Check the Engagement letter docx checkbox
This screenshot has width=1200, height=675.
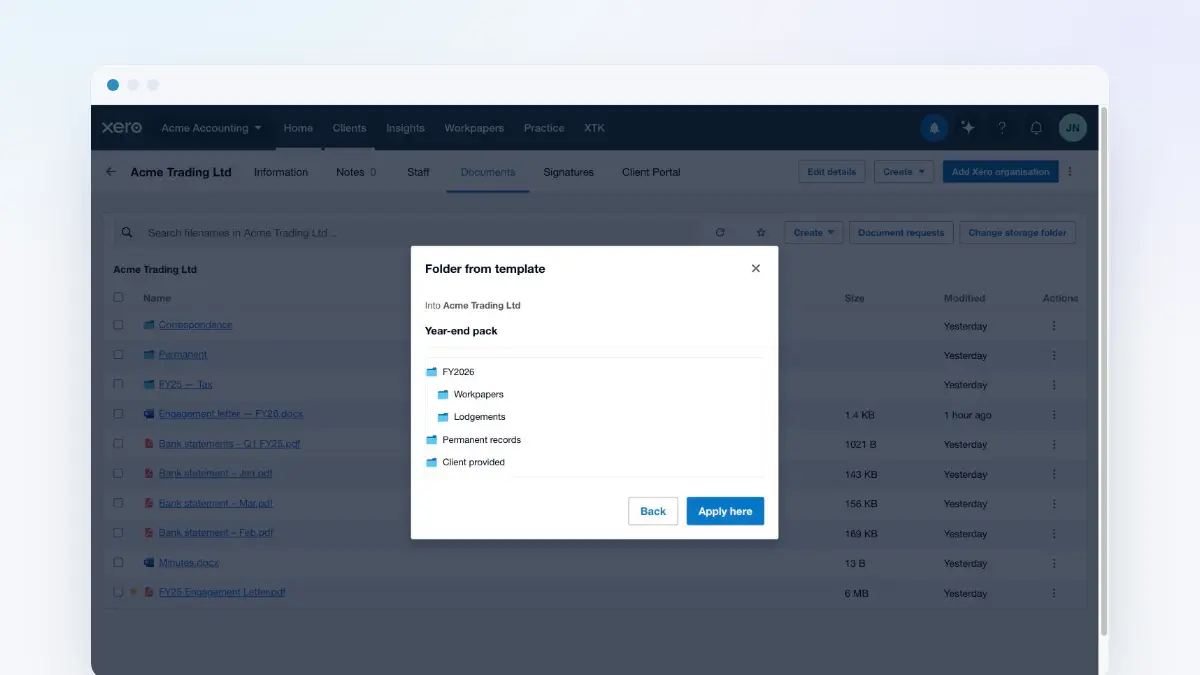click(x=119, y=413)
